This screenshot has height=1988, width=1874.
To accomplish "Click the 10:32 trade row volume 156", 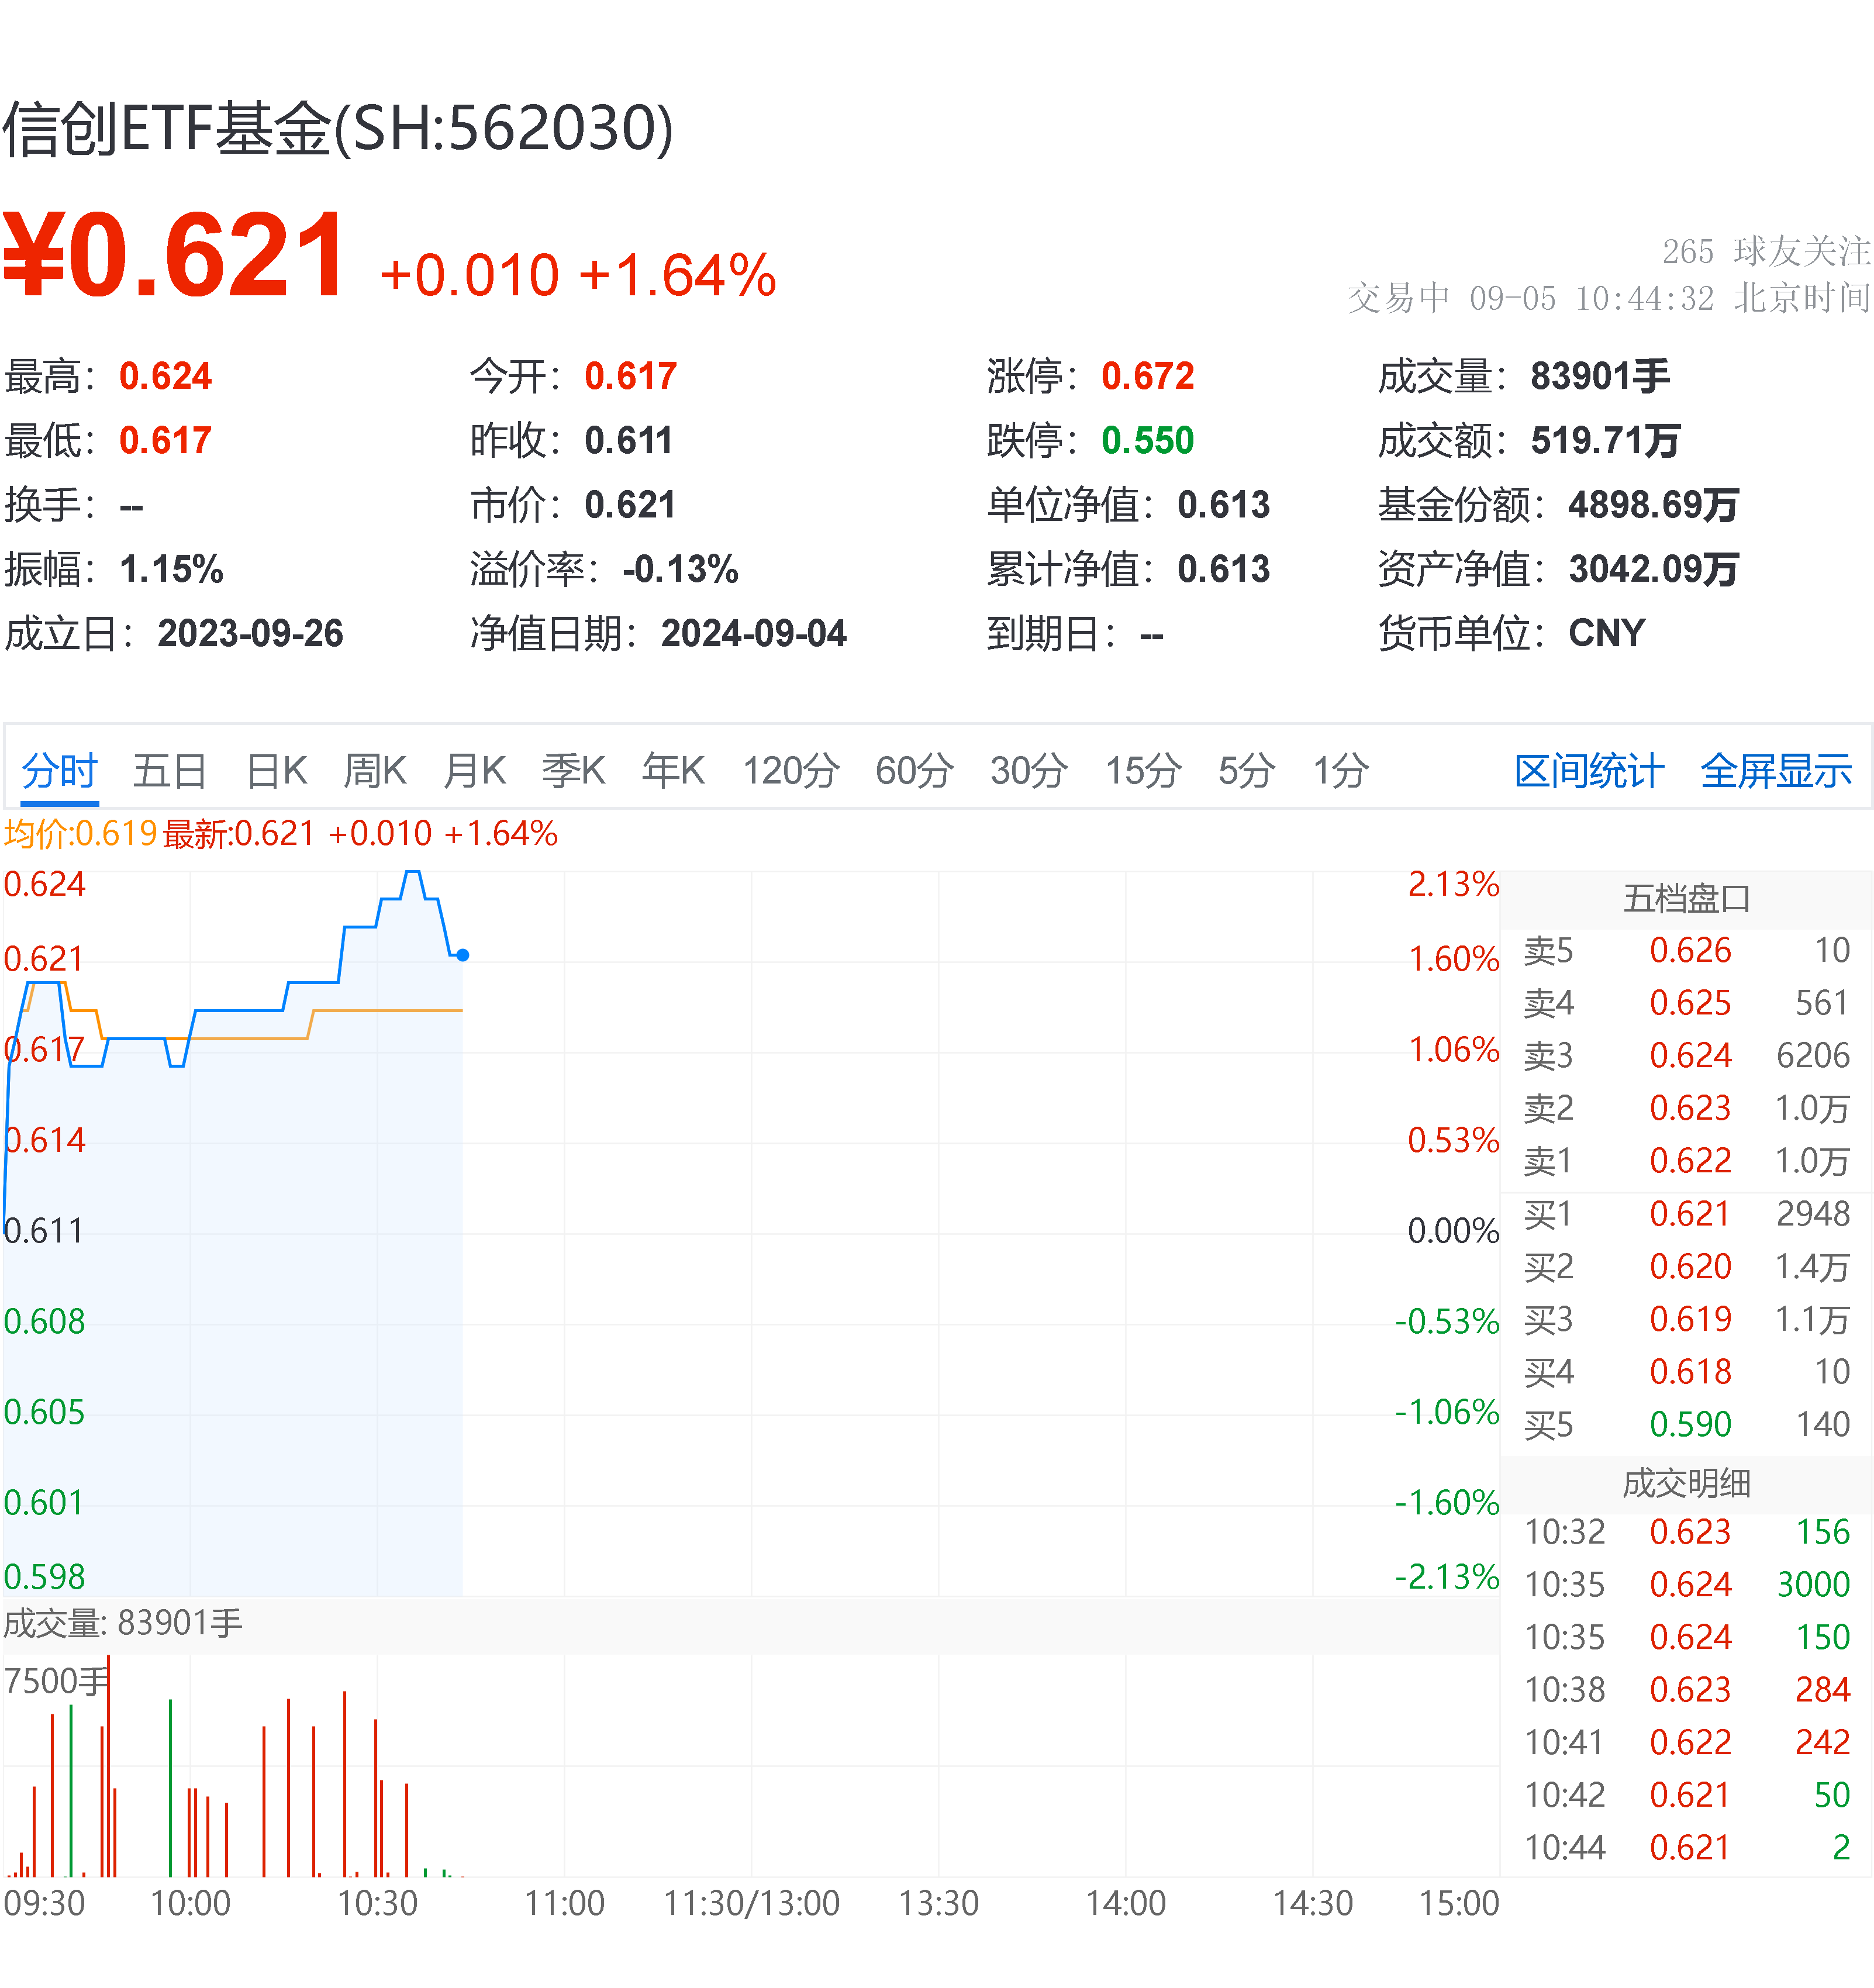I will (x=1823, y=1533).
